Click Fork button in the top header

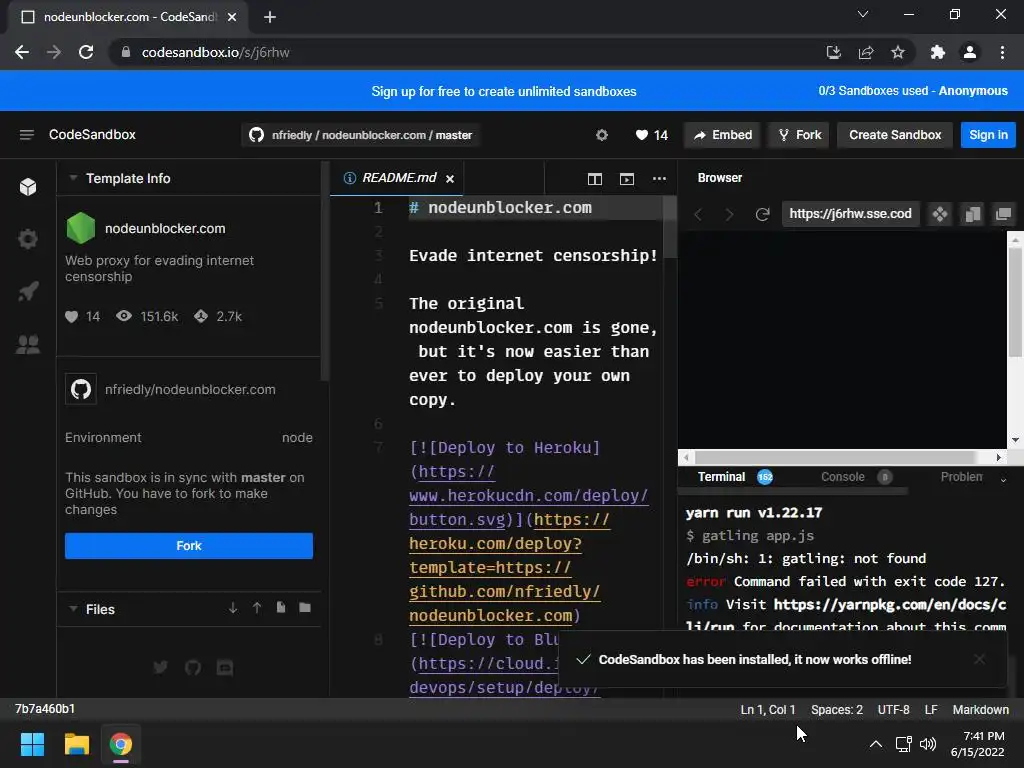click(799, 135)
